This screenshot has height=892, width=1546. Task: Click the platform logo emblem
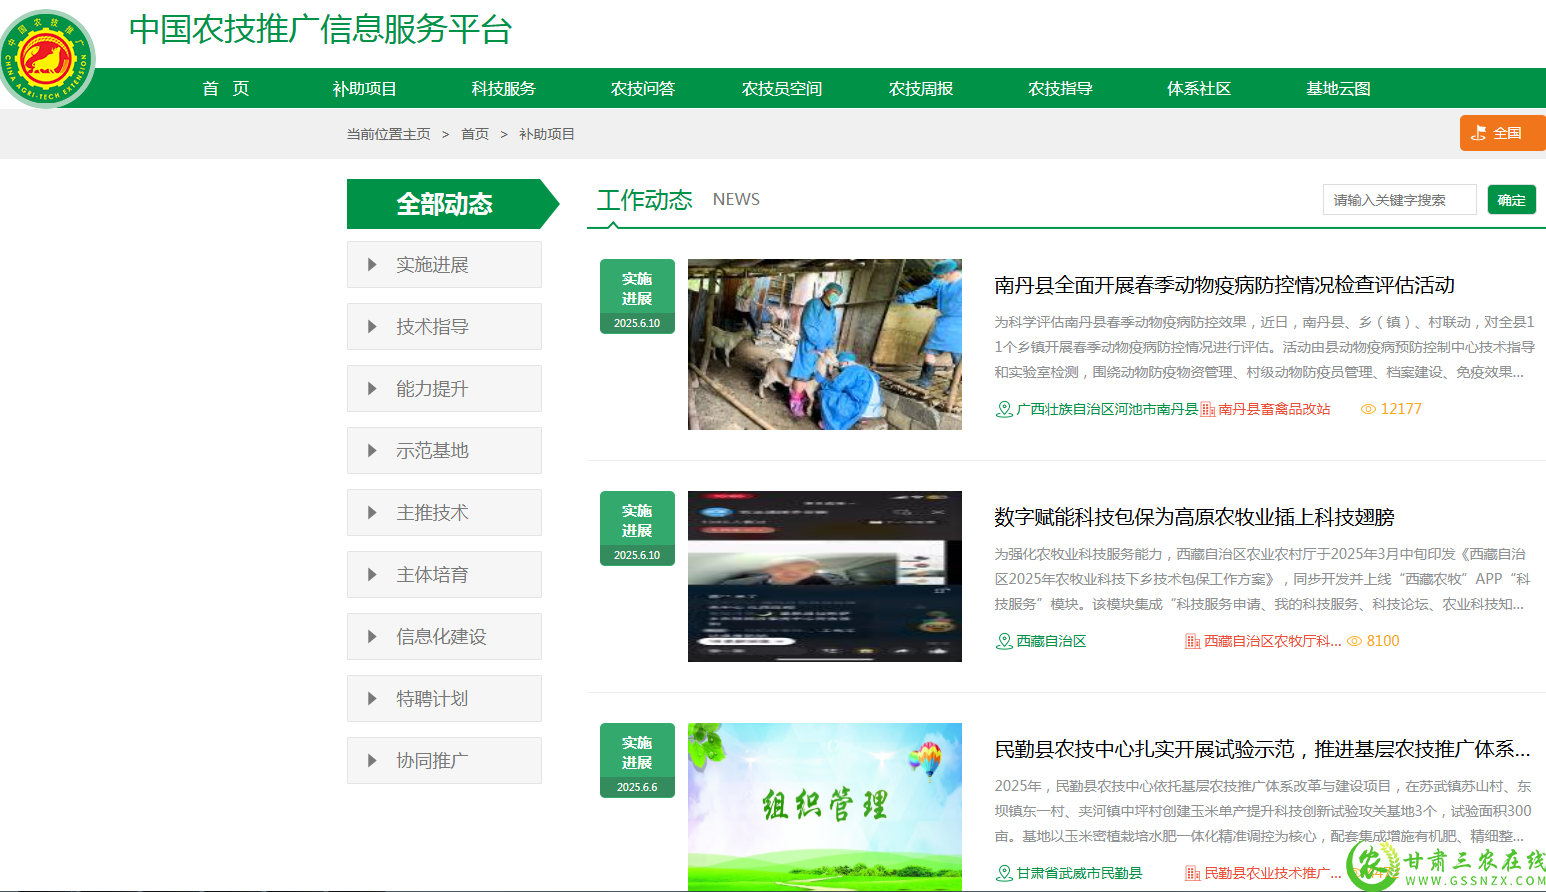46,58
